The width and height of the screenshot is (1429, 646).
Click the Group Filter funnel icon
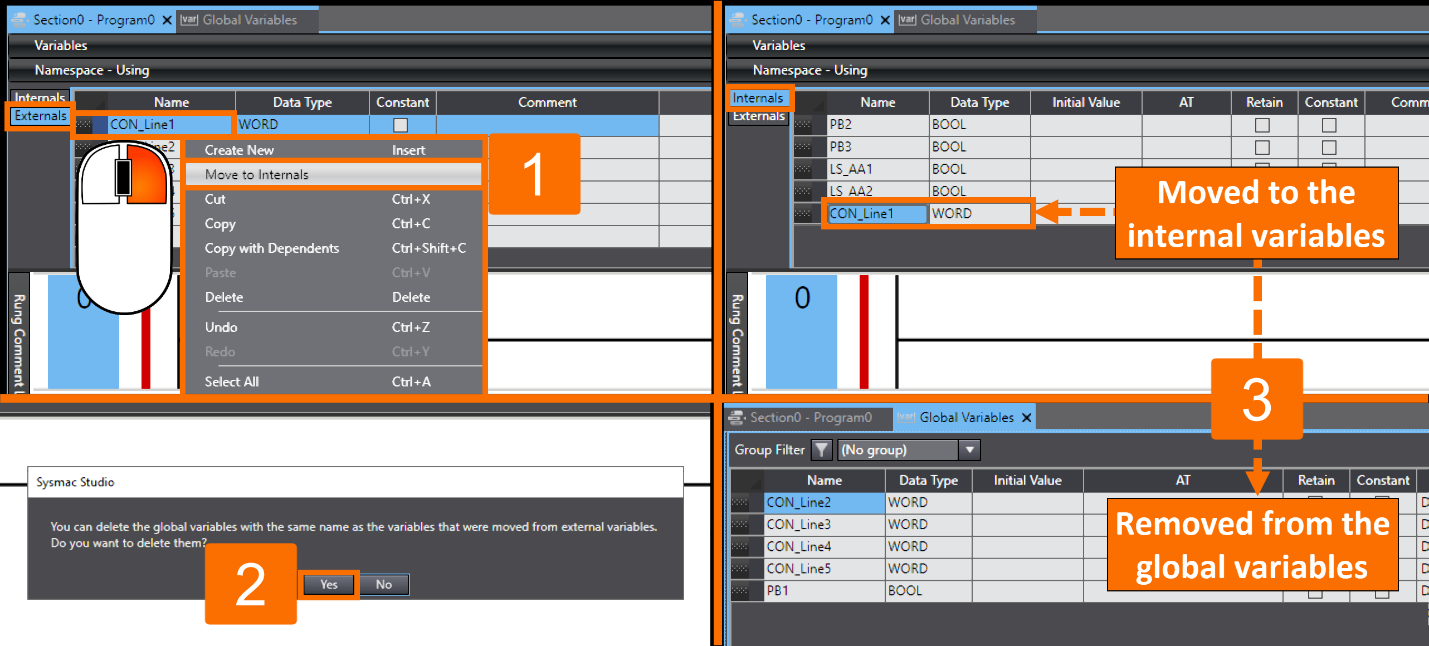(x=821, y=450)
